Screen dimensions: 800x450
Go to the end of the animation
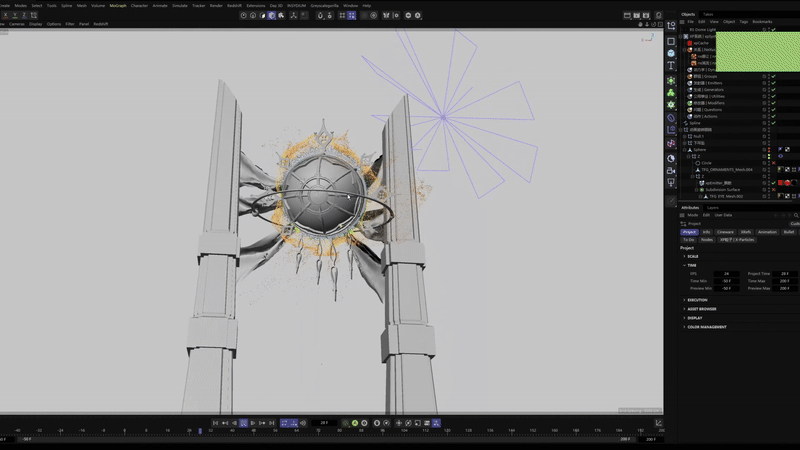271,423
